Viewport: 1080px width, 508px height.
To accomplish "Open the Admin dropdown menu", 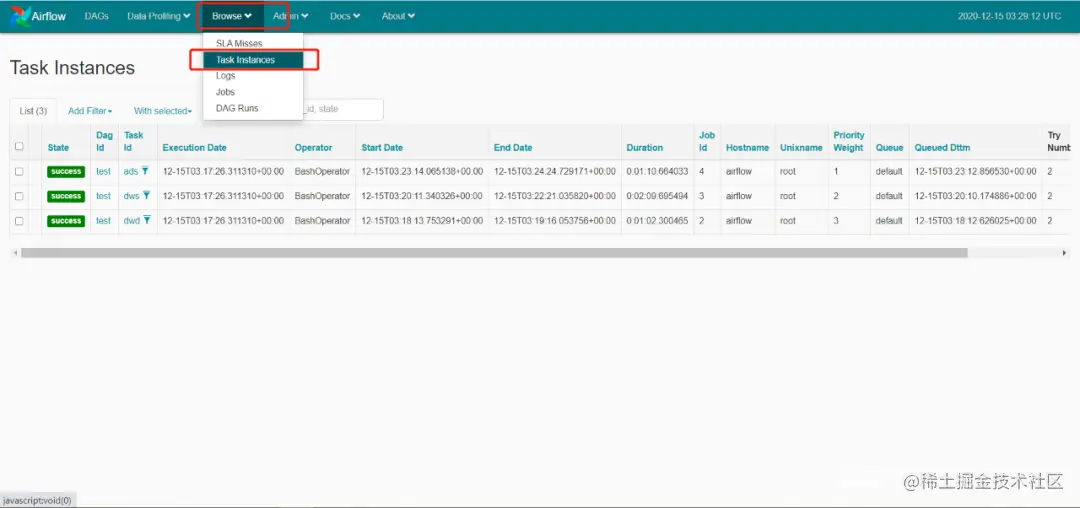I will (x=290, y=16).
